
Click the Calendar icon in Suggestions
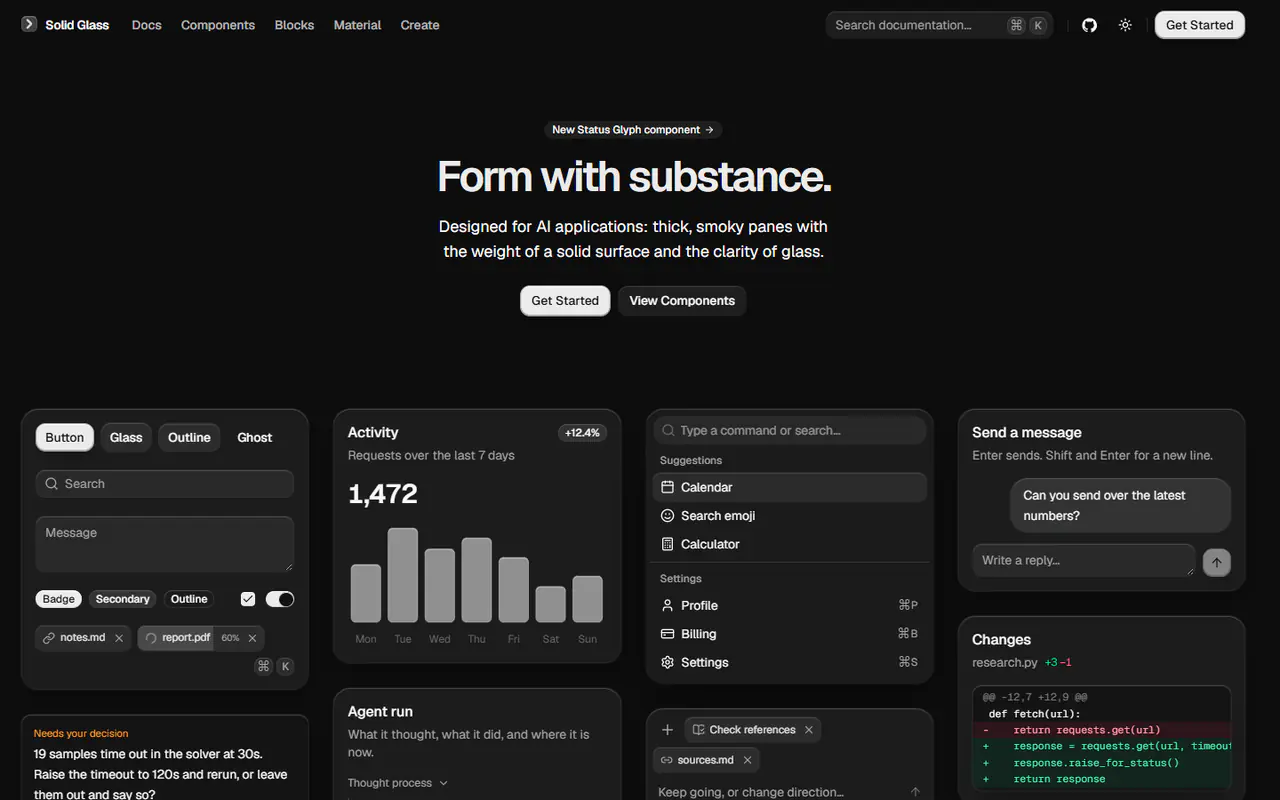668,487
